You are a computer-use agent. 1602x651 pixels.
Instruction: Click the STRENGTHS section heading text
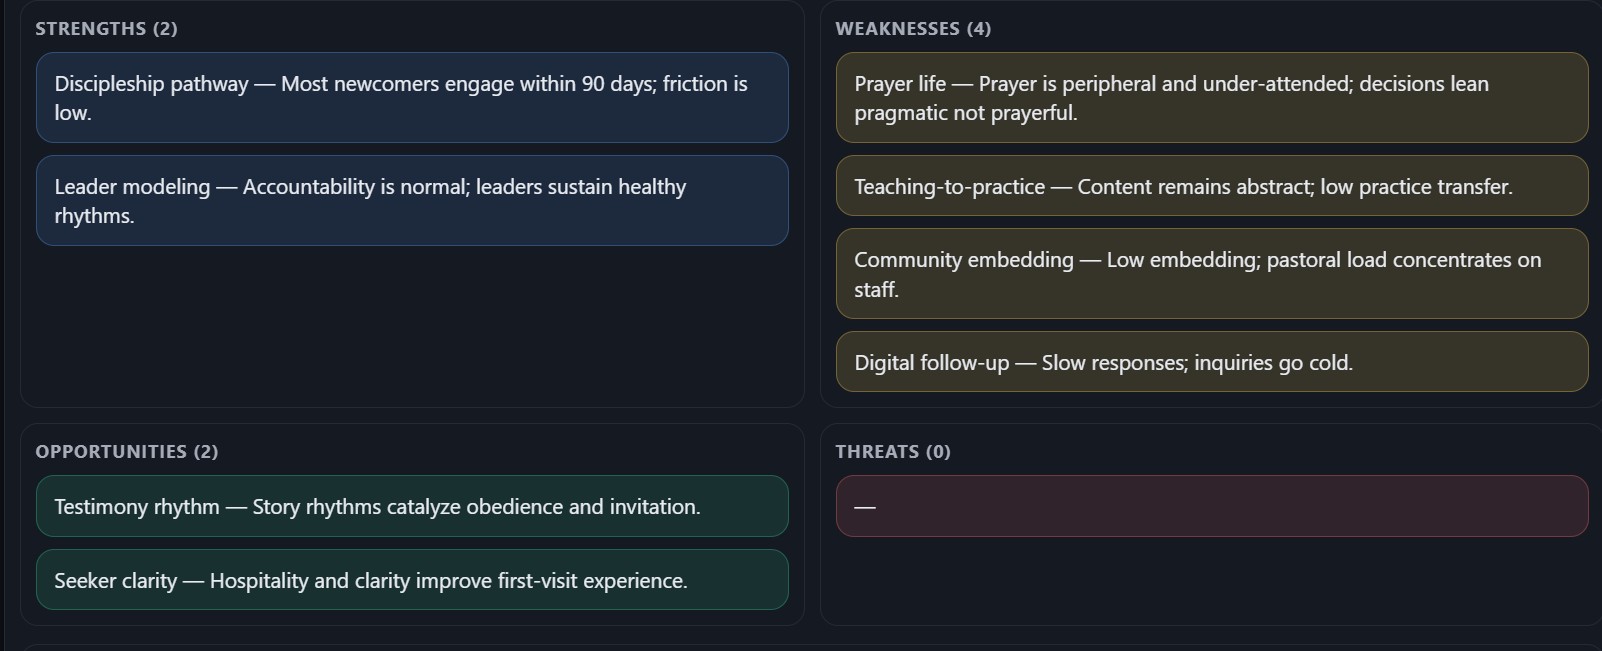pyautogui.click(x=91, y=29)
